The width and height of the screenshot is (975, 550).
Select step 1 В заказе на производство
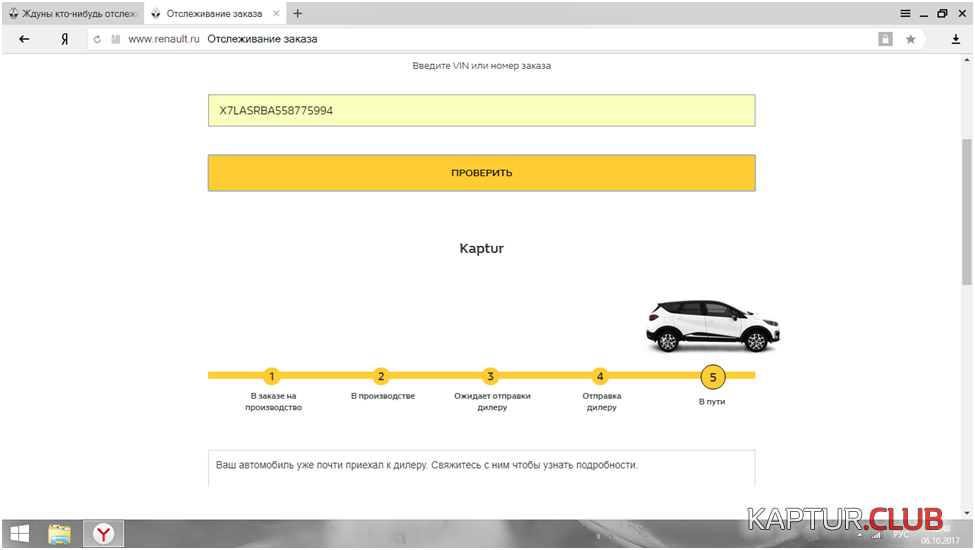pyautogui.click(x=272, y=376)
